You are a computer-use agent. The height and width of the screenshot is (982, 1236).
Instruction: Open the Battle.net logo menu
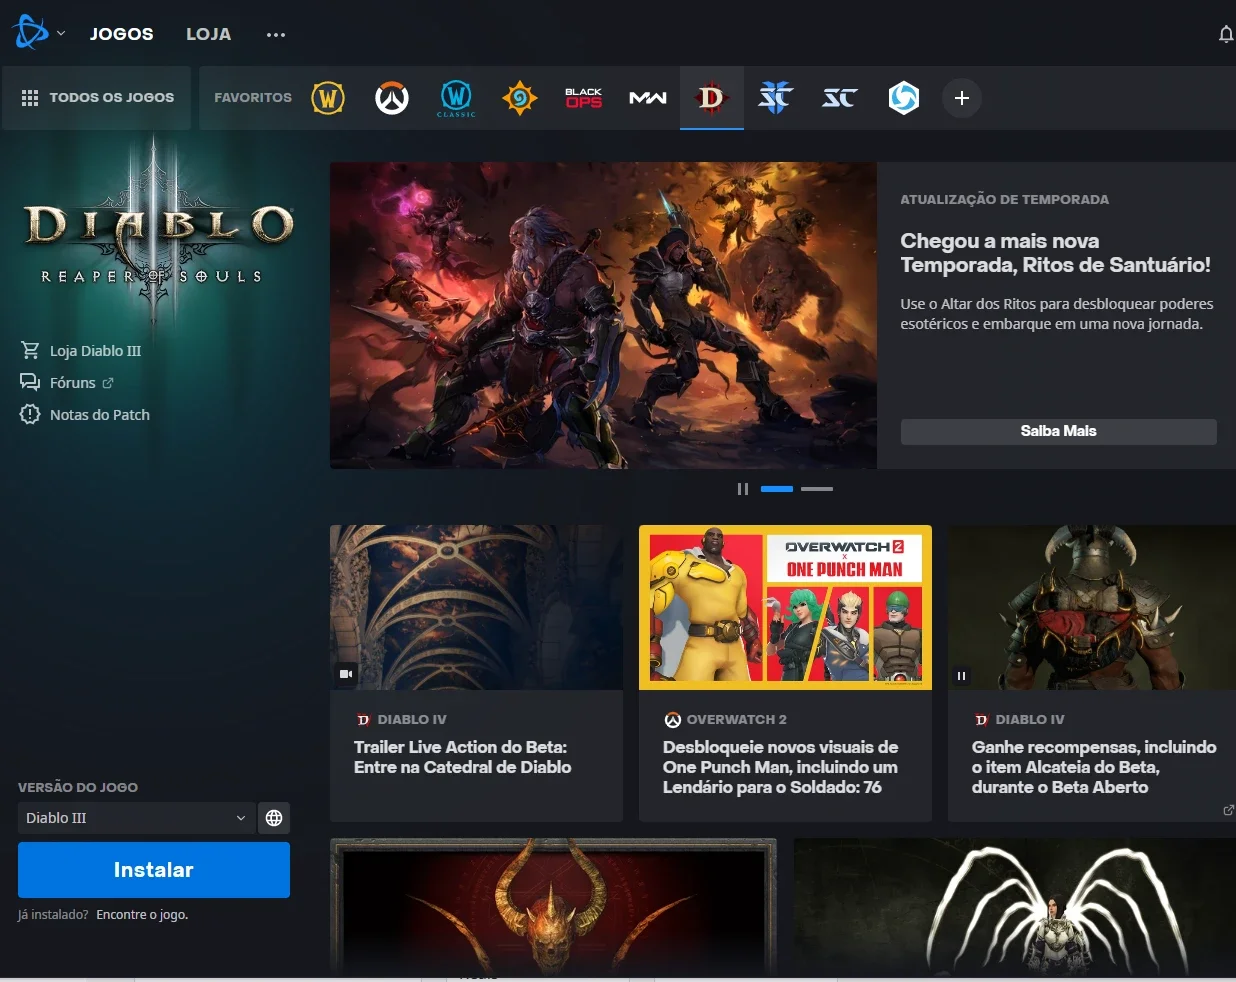38,33
